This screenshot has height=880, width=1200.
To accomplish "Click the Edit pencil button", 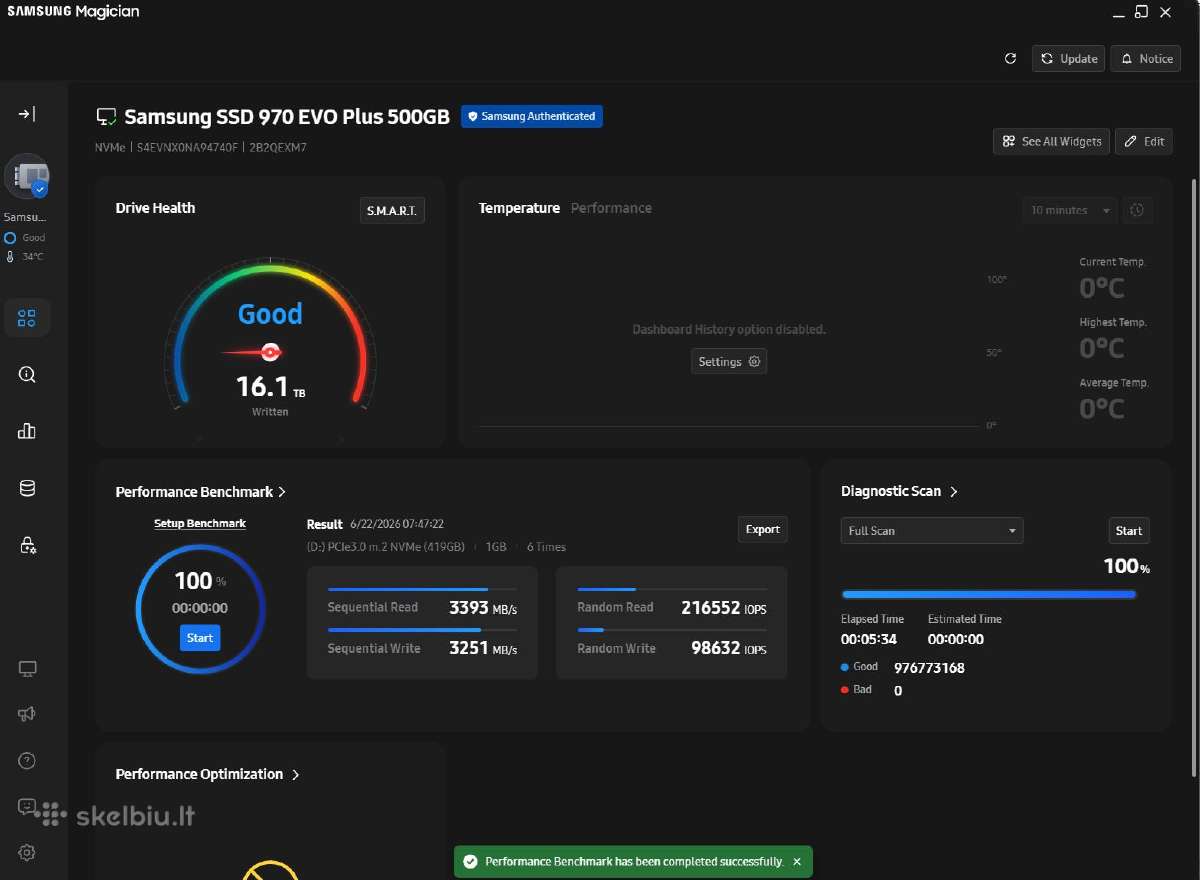I will pyautogui.click(x=1144, y=141).
